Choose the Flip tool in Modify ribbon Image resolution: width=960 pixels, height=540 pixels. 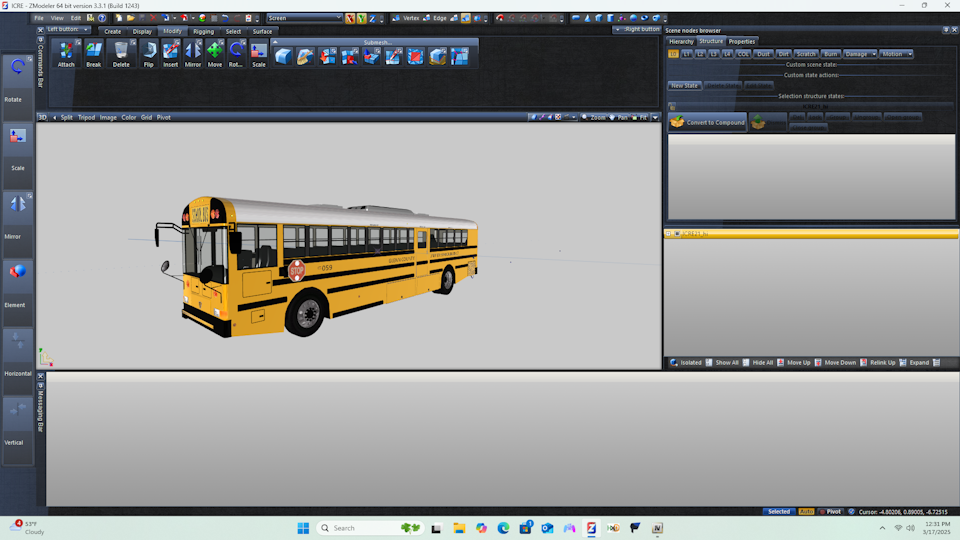coord(148,53)
